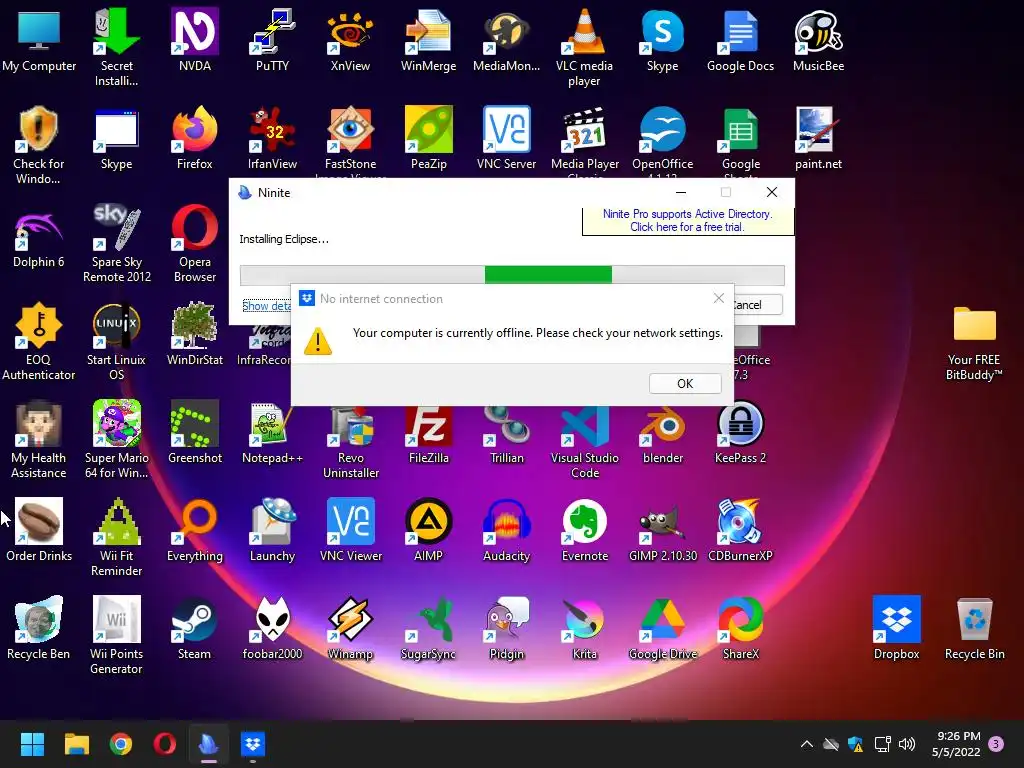Select the Opera Browser desktop icon
This screenshot has height=768, width=1024.
[x=195, y=244]
